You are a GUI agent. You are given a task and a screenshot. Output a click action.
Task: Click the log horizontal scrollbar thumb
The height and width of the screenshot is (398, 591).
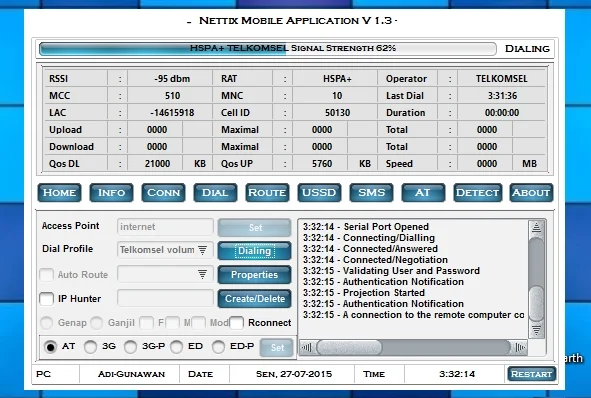click(x=349, y=347)
